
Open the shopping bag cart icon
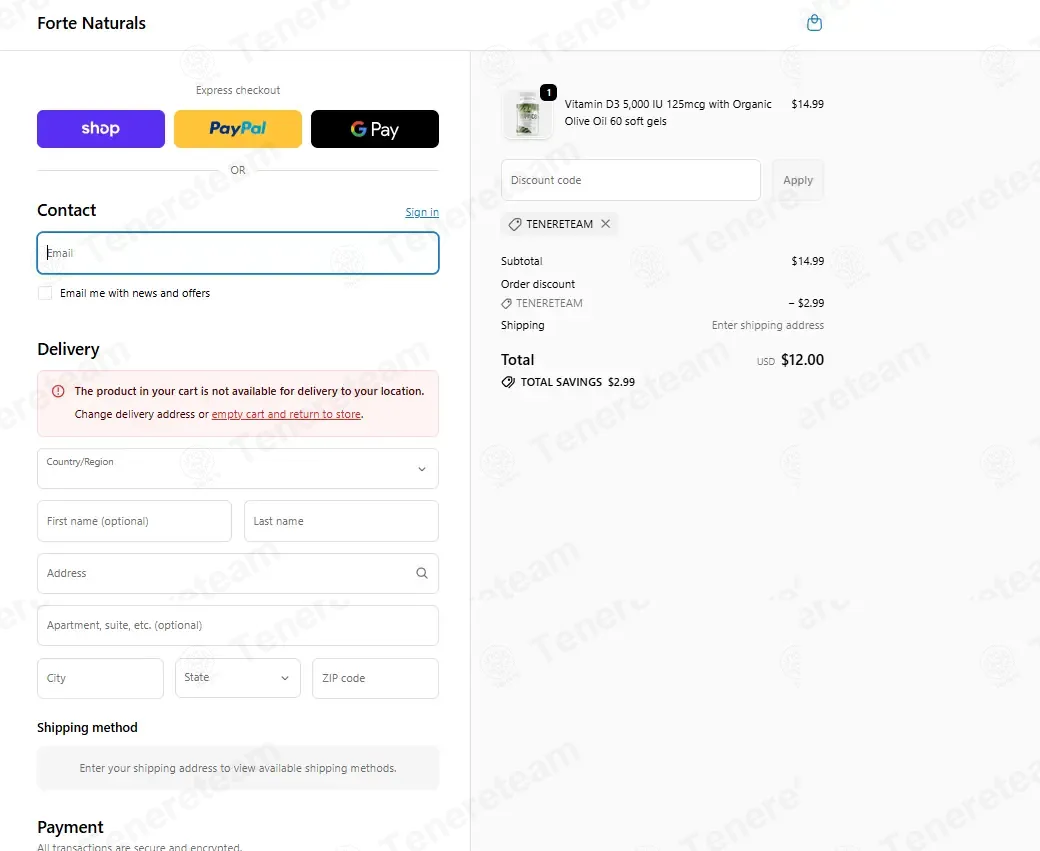(814, 23)
